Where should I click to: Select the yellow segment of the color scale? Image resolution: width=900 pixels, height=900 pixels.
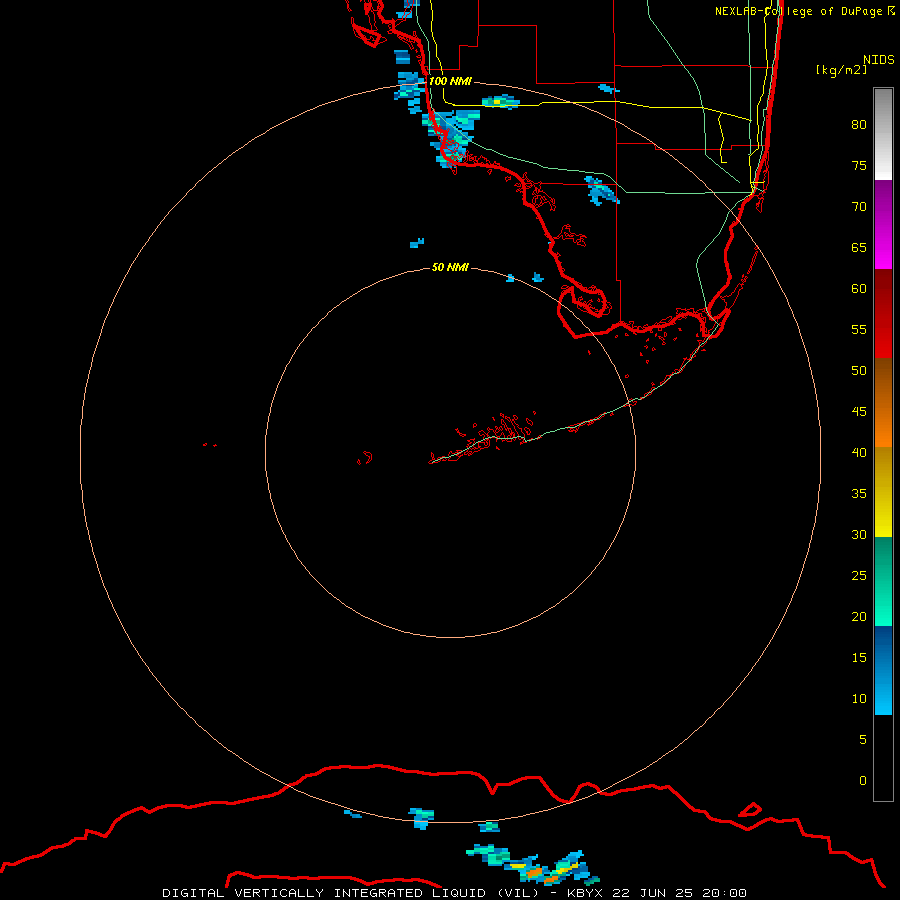tap(883, 492)
